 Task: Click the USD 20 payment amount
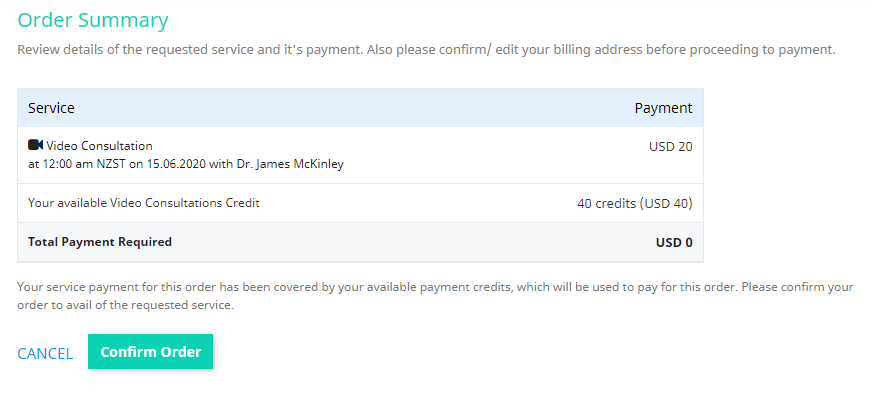[670, 147]
